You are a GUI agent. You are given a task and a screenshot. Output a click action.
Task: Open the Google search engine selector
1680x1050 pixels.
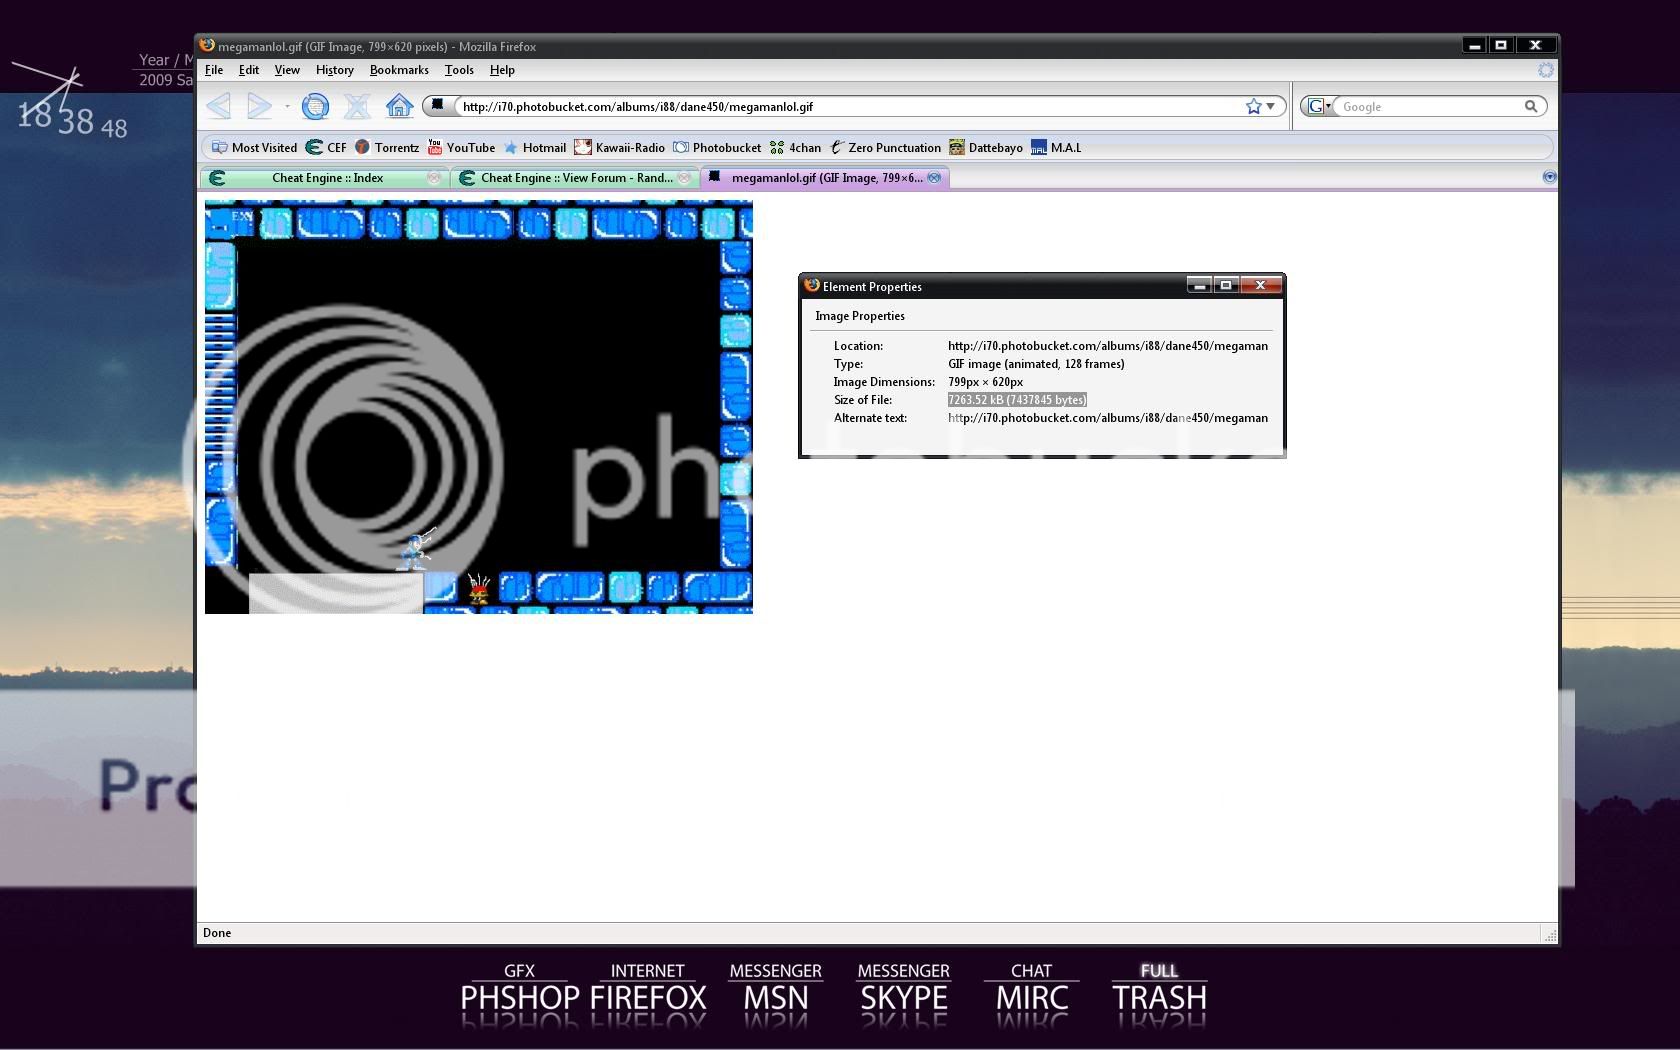tap(1319, 106)
